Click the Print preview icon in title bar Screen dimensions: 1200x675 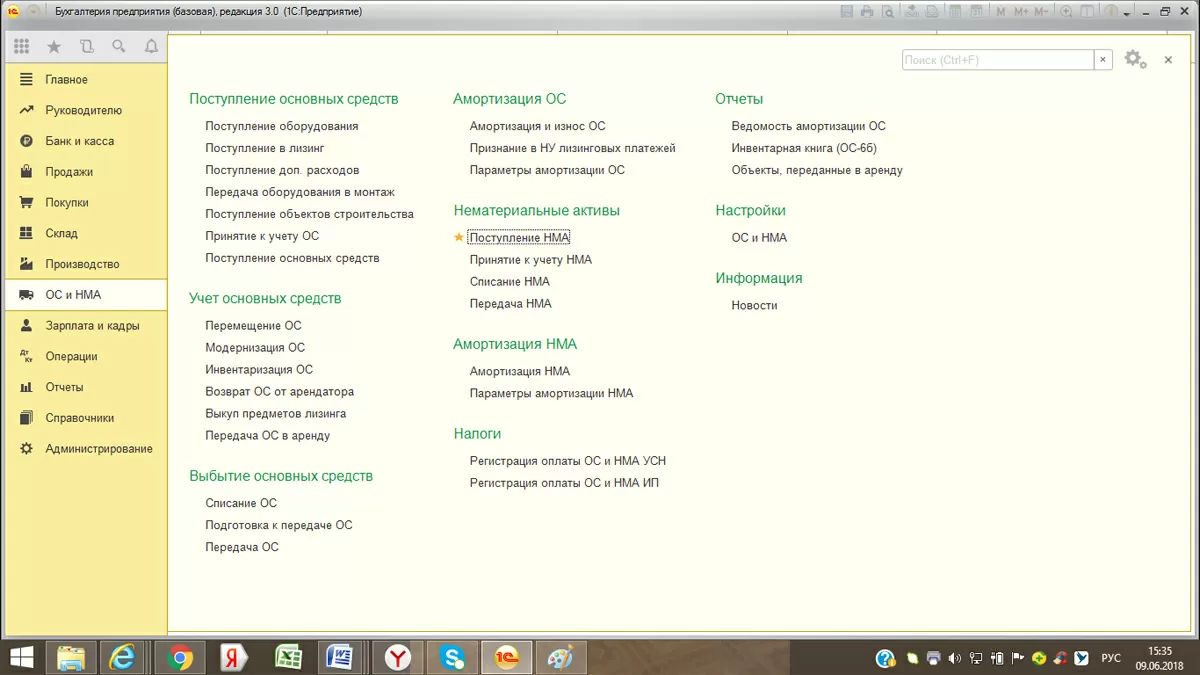[887, 12]
